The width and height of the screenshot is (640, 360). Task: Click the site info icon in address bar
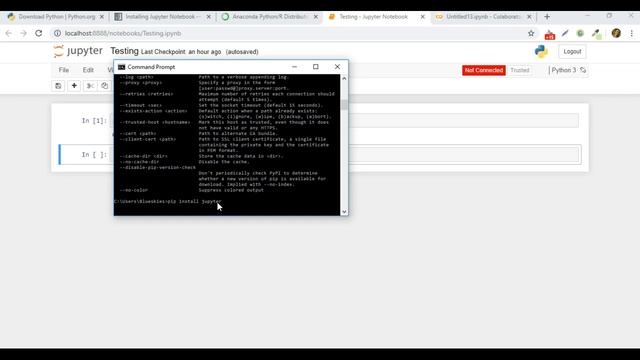[x=58, y=33]
